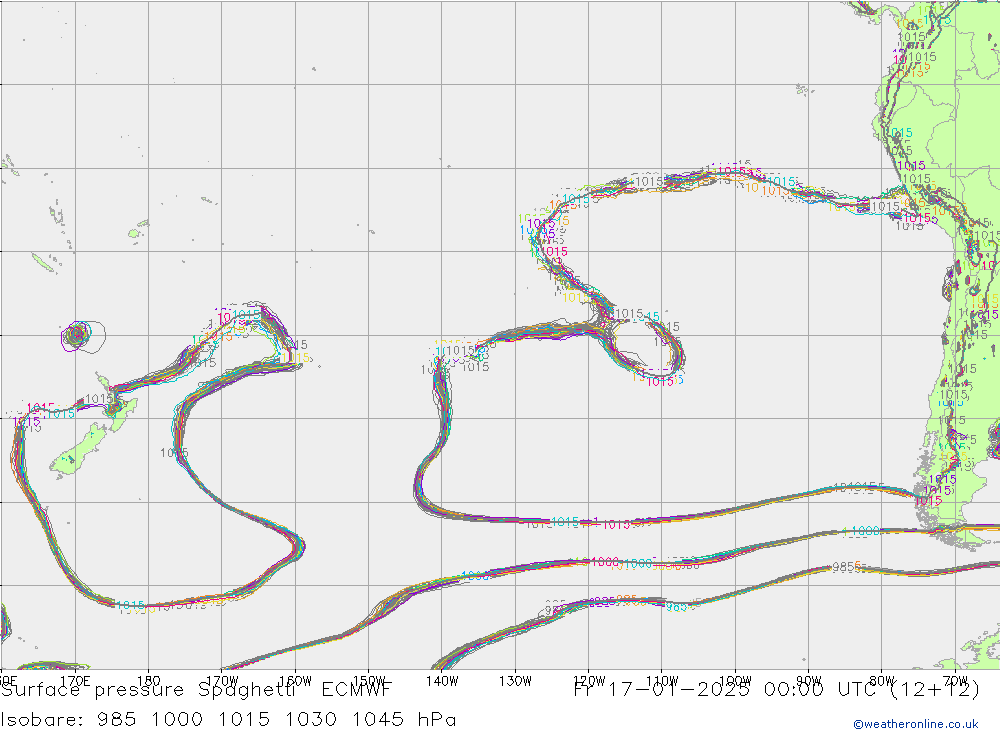Screen dimensions: 1000x733
Task: Click the 'Surface pressure Spaghetti ECMWF' title text
Action: coord(196,690)
